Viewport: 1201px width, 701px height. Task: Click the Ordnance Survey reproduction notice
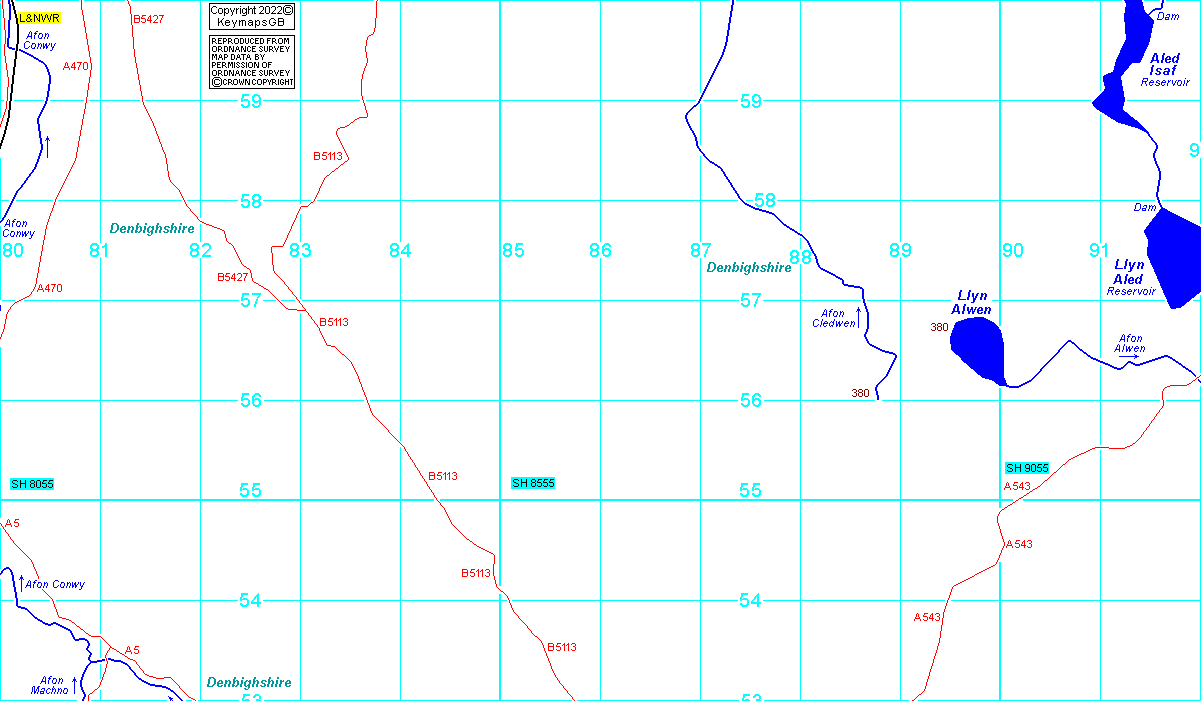pyautogui.click(x=252, y=62)
